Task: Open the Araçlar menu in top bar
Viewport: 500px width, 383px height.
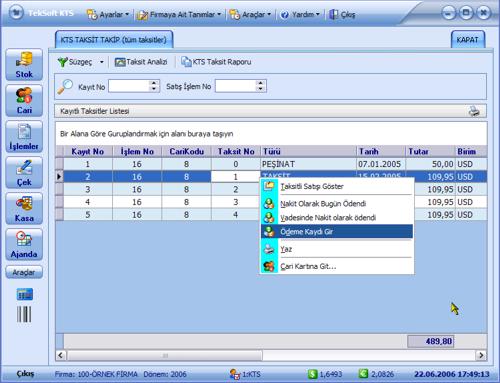Action: click(250, 14)
